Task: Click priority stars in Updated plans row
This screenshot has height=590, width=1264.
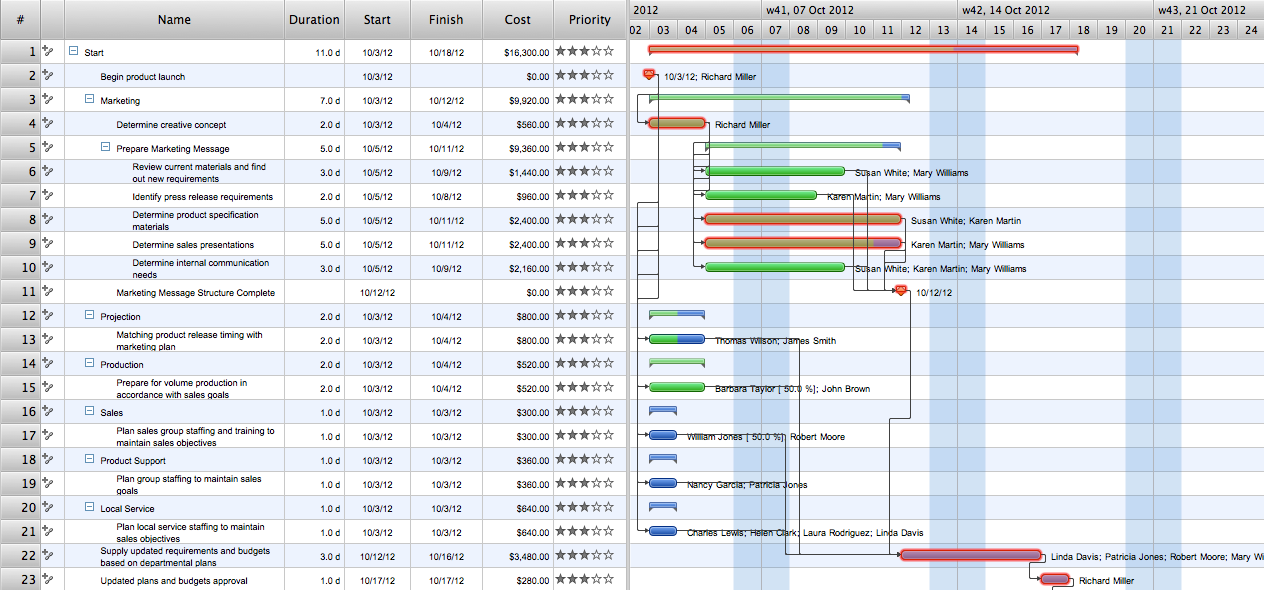Action: coord(584,580)
